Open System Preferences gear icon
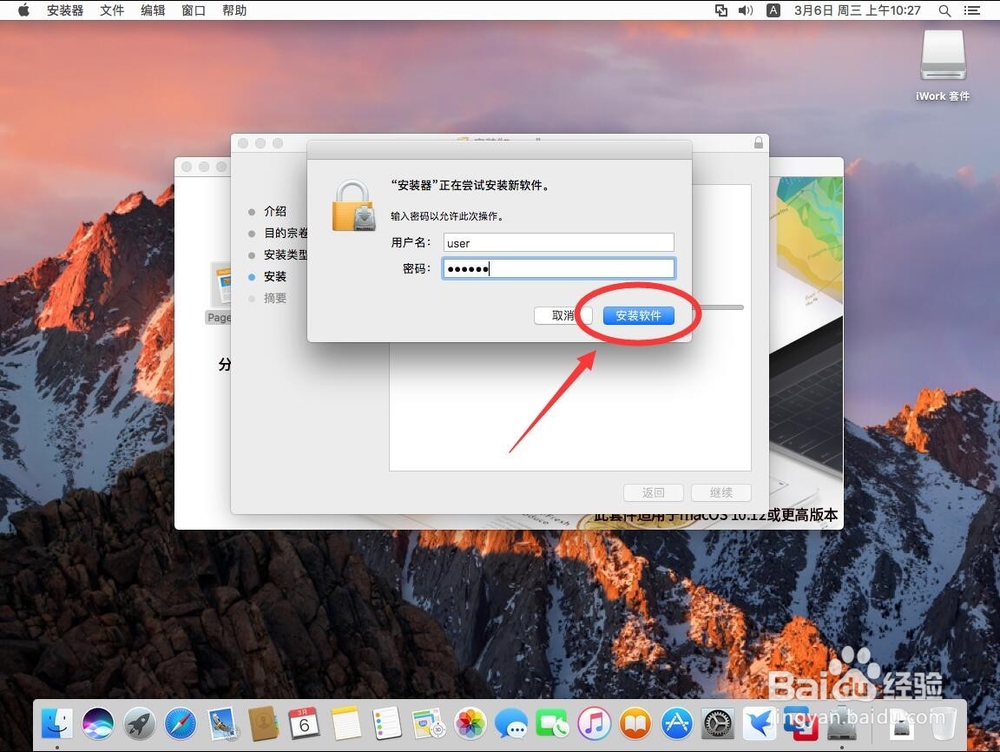 point(718,723)
